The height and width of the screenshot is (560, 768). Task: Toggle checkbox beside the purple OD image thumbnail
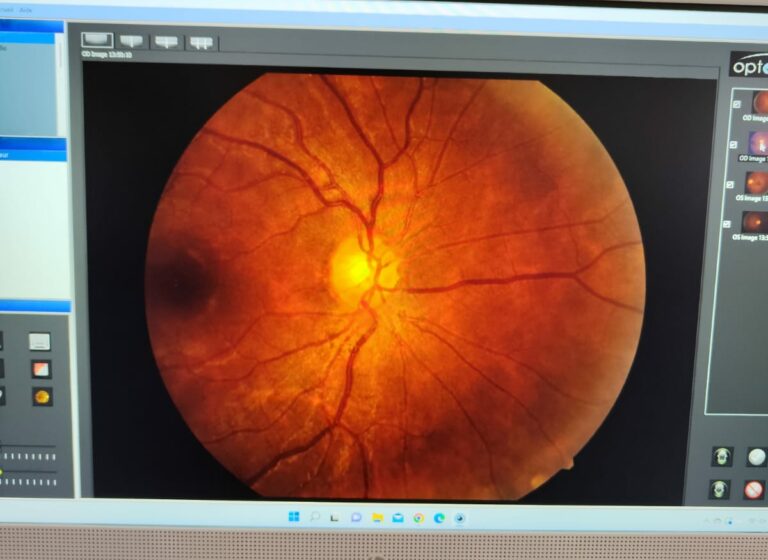point(733,145)
